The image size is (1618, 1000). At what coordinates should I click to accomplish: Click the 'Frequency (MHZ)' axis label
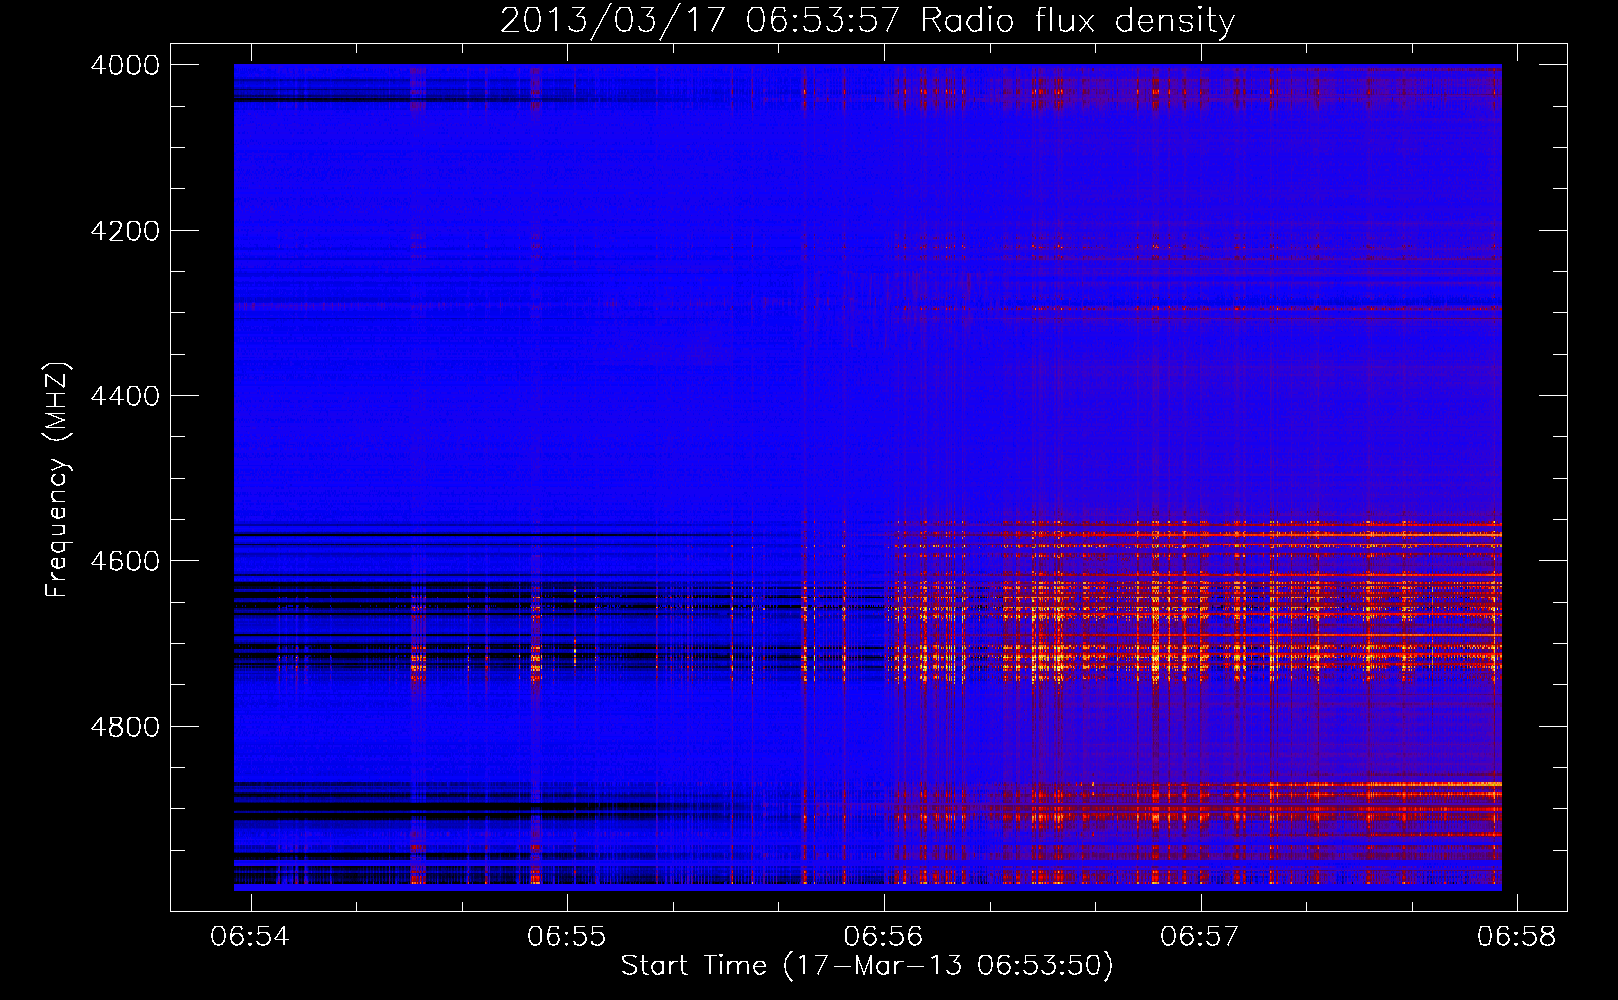57,480
